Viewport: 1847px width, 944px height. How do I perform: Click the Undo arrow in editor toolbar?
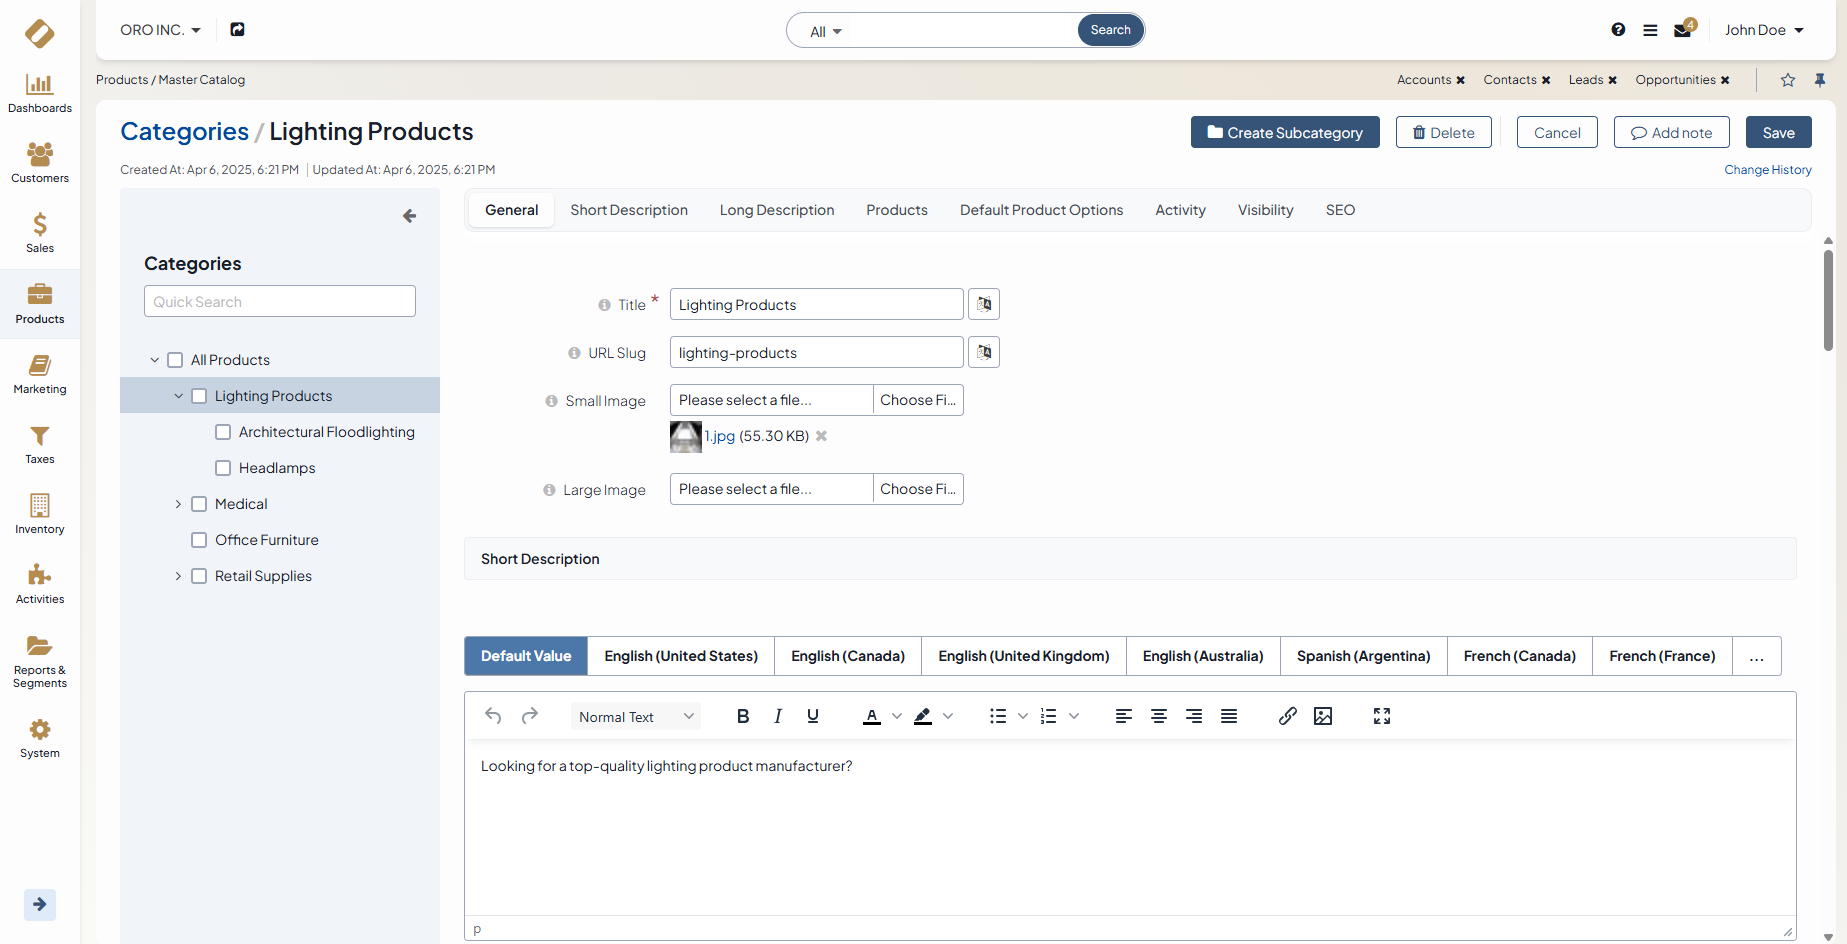click(x=493, y=716)
